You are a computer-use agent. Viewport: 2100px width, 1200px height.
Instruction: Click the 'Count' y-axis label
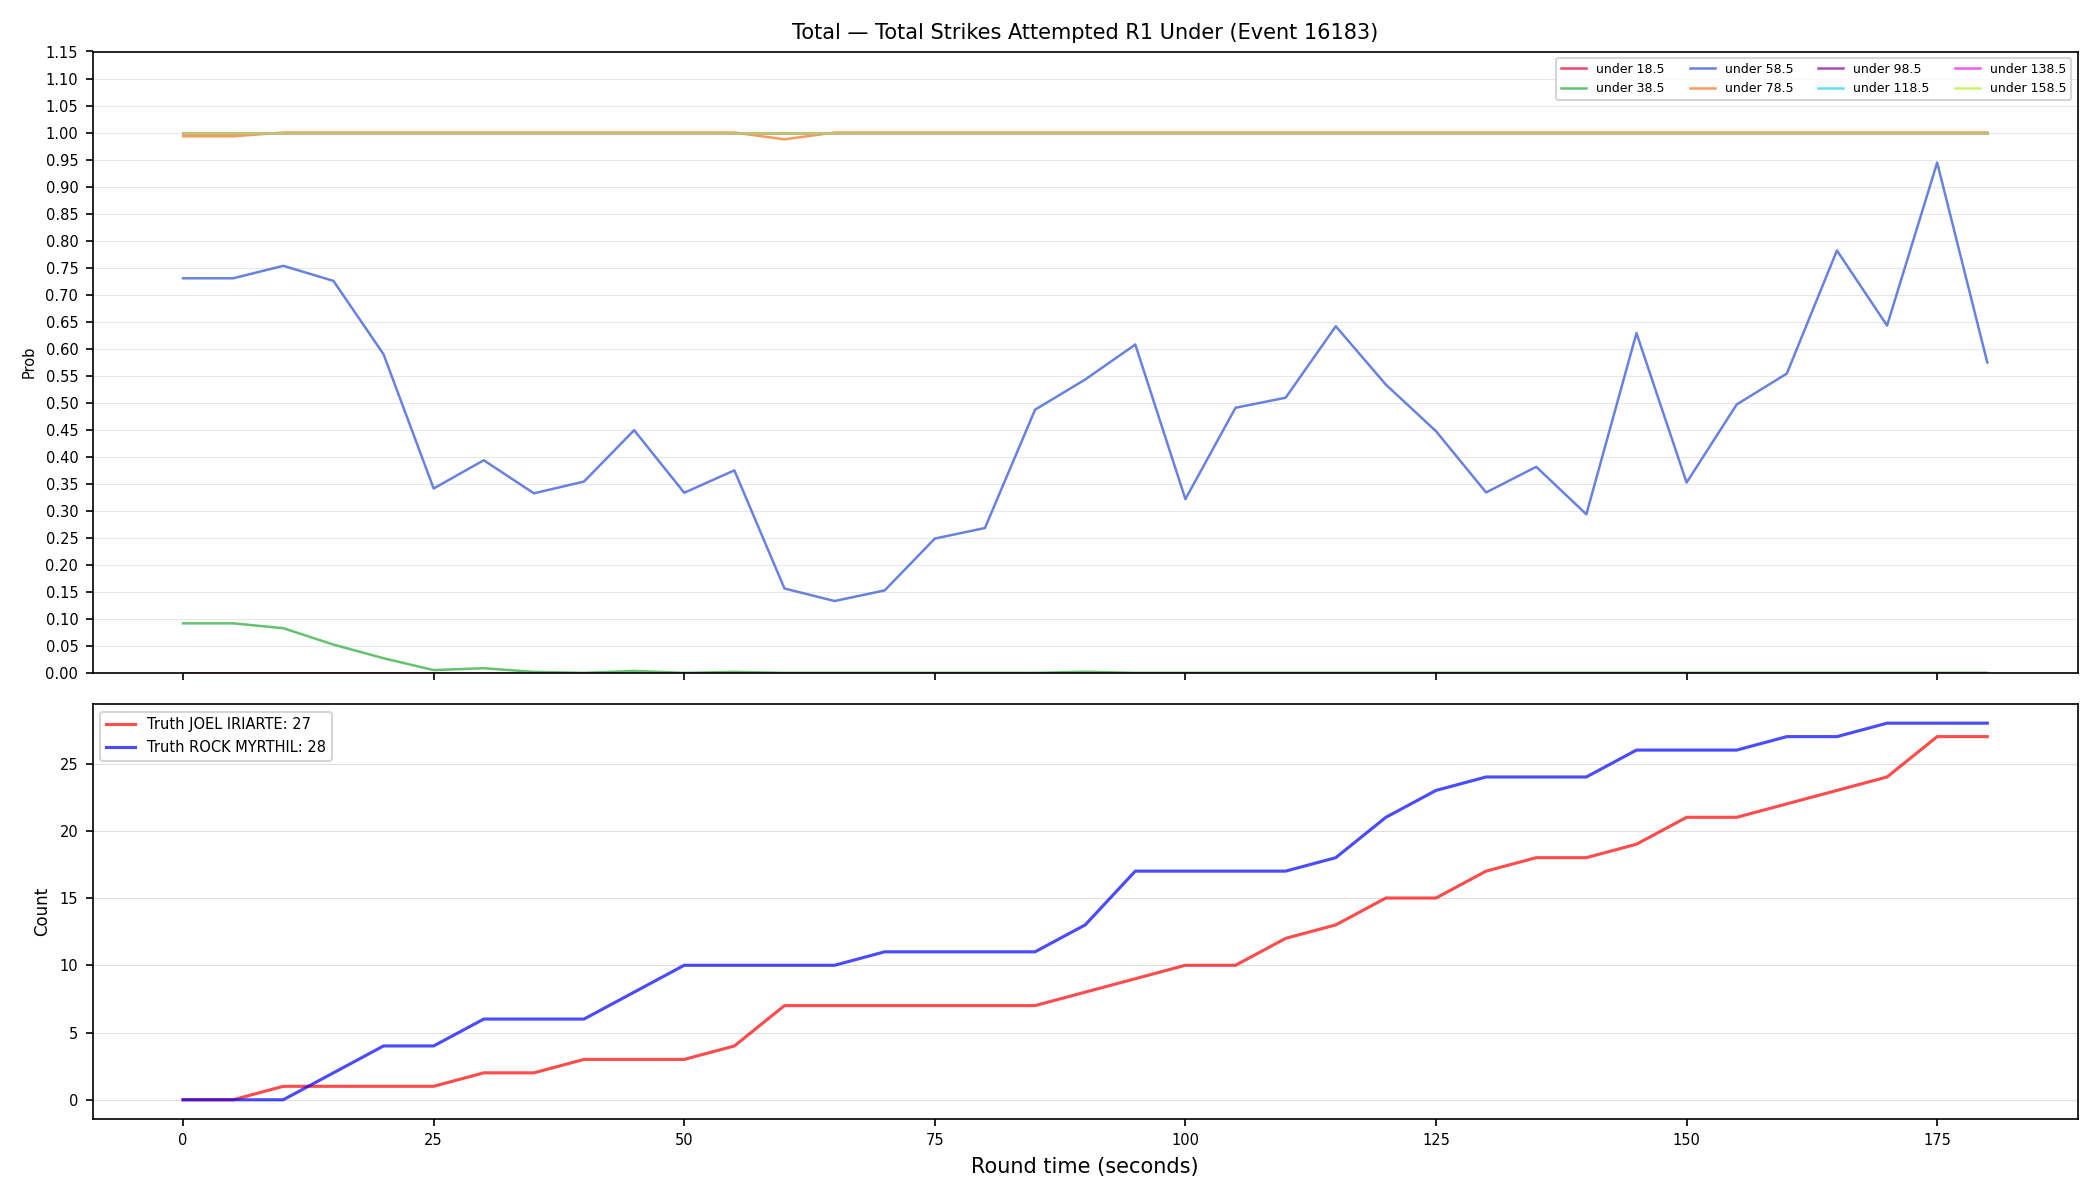click(x=41, y=912)
